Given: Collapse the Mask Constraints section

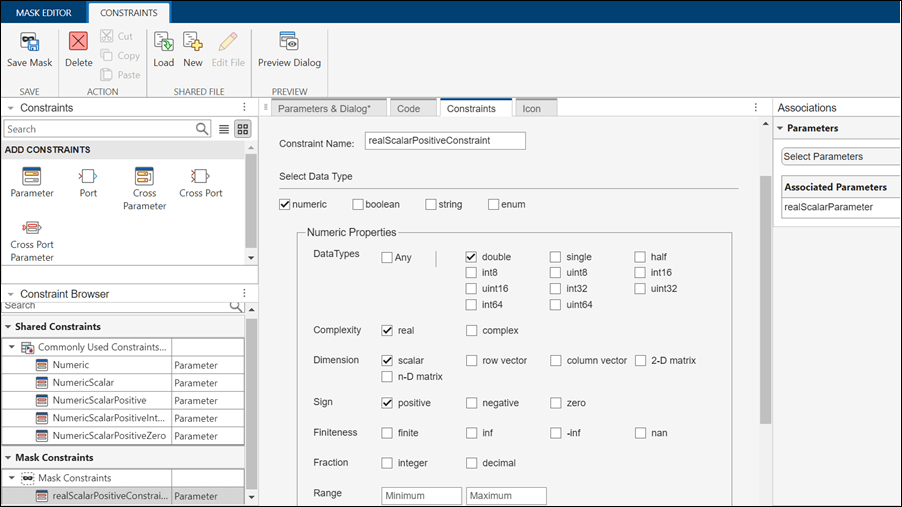Looking at the screenshot, I should [x=8, y=458].
